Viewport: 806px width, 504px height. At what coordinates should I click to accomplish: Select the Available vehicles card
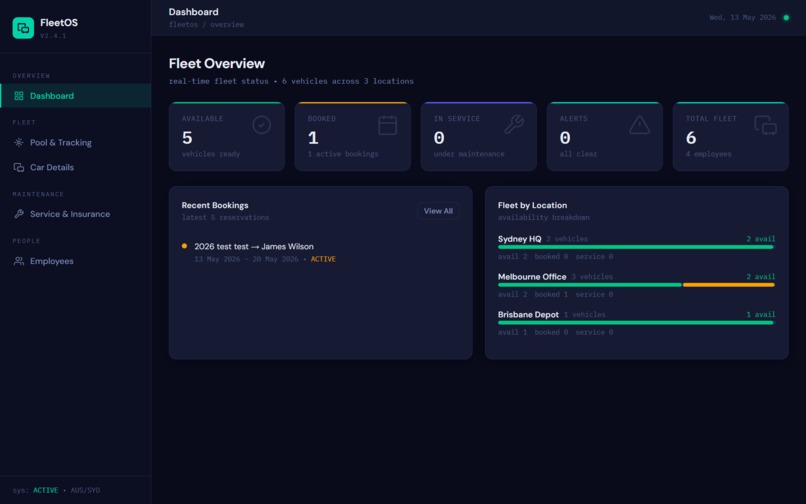click(227, 136)
